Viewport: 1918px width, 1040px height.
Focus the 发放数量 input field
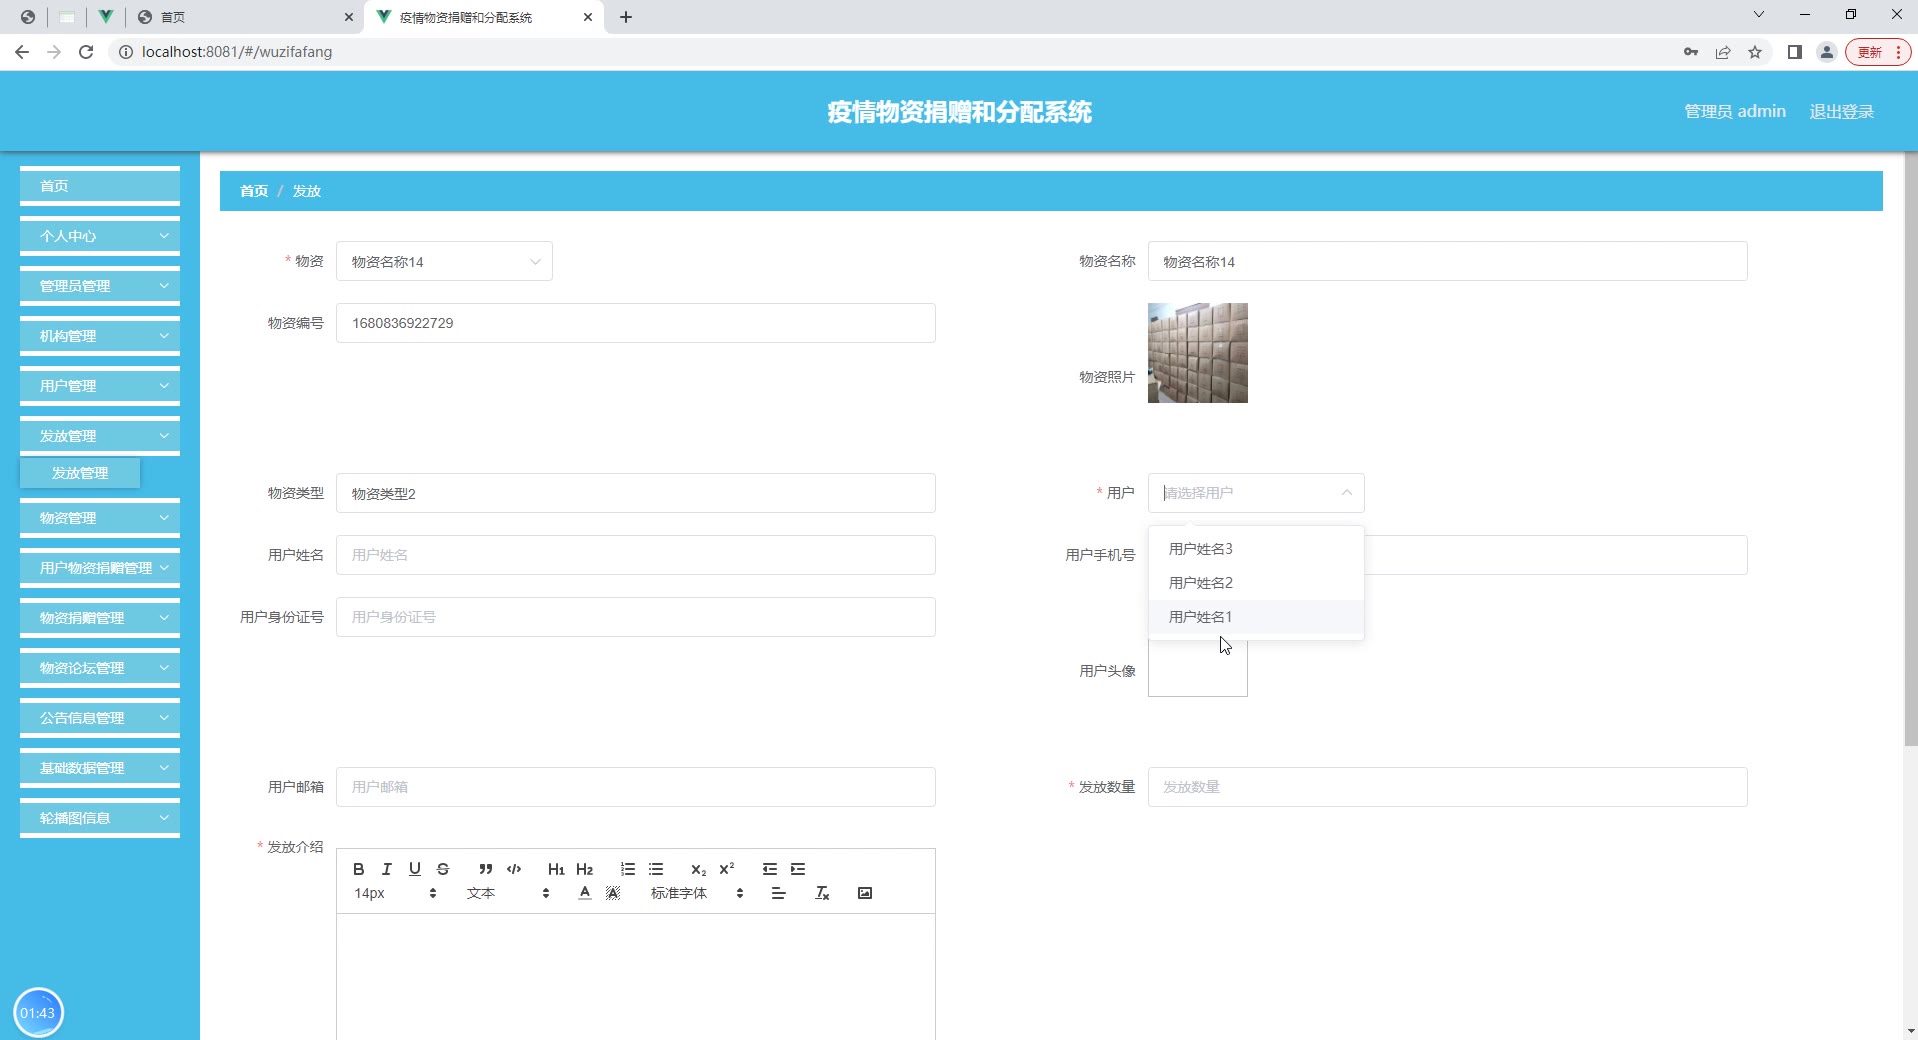pos(1448,787)
